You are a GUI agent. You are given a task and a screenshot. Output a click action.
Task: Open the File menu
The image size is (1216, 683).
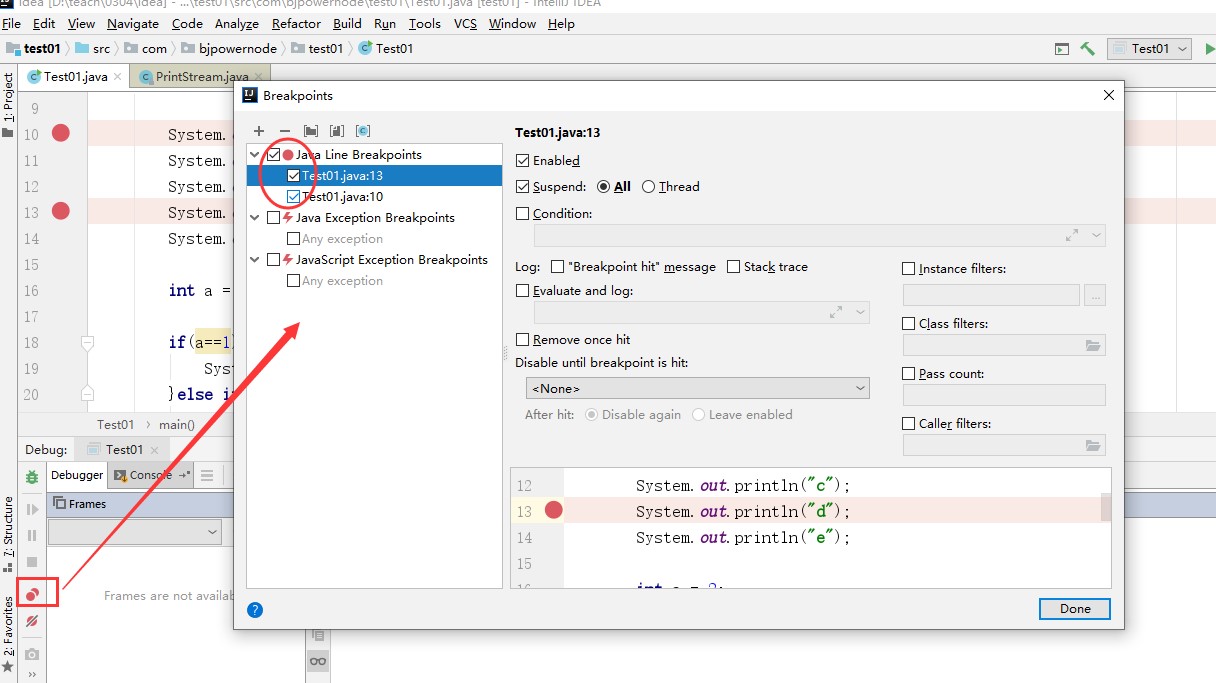tap(12, 23)
